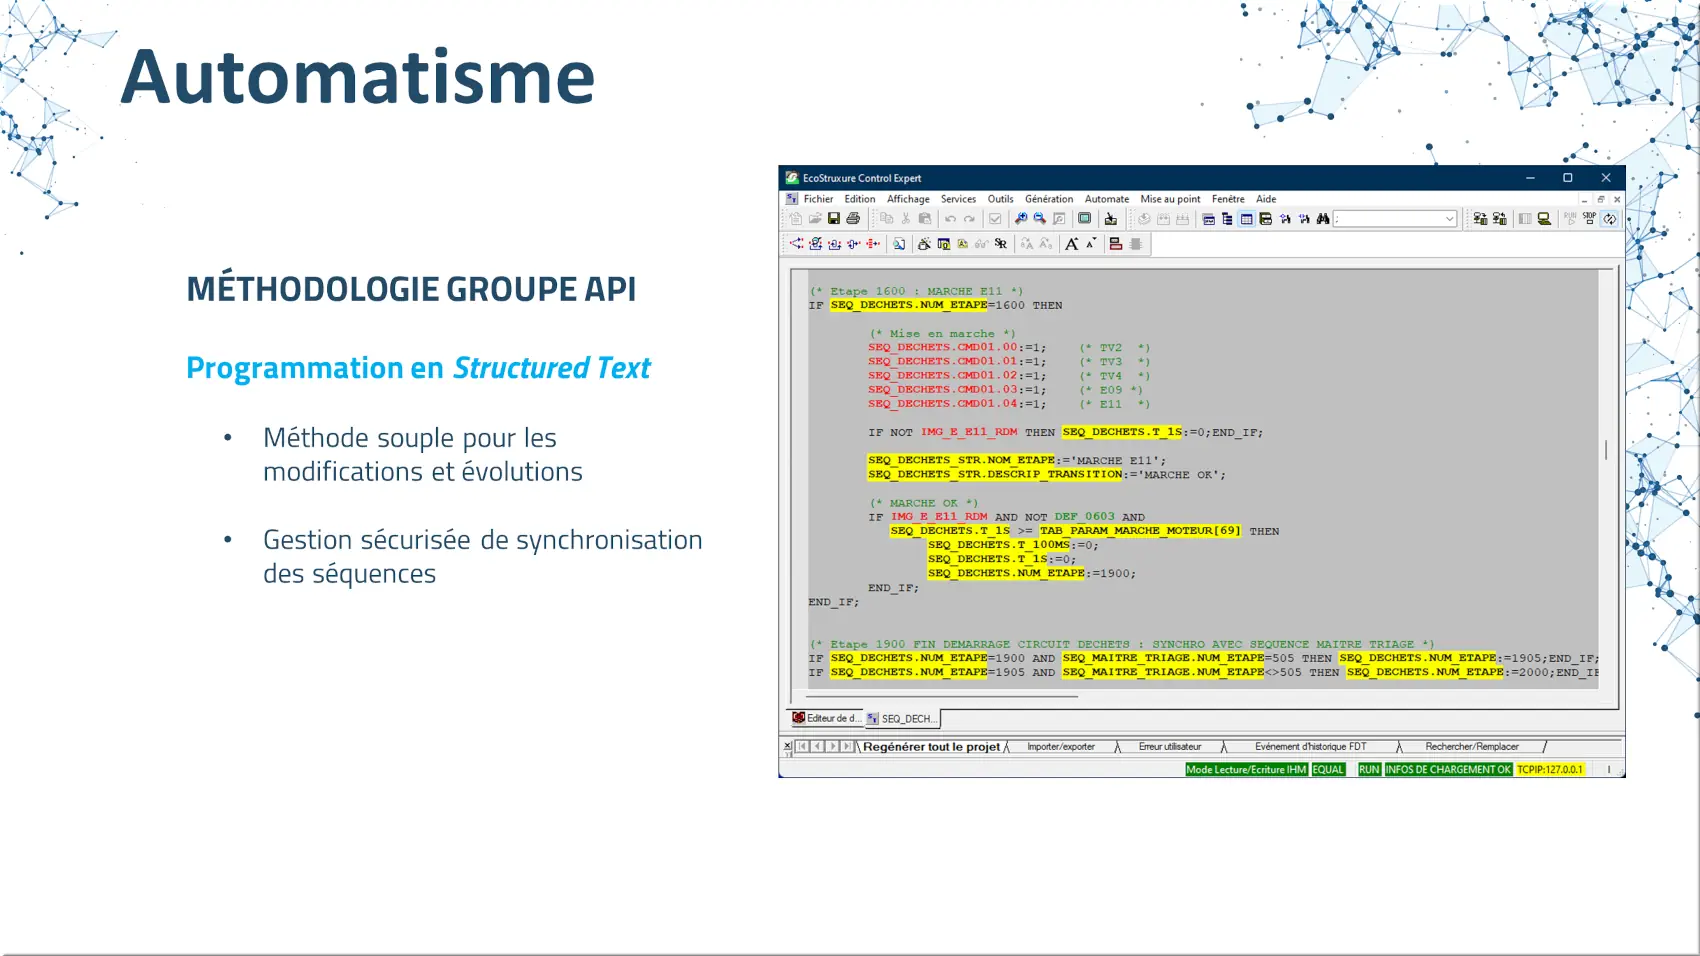Click the validate checkmark toolbar icon
This screenshot has width=1700, height=956.
995,219
